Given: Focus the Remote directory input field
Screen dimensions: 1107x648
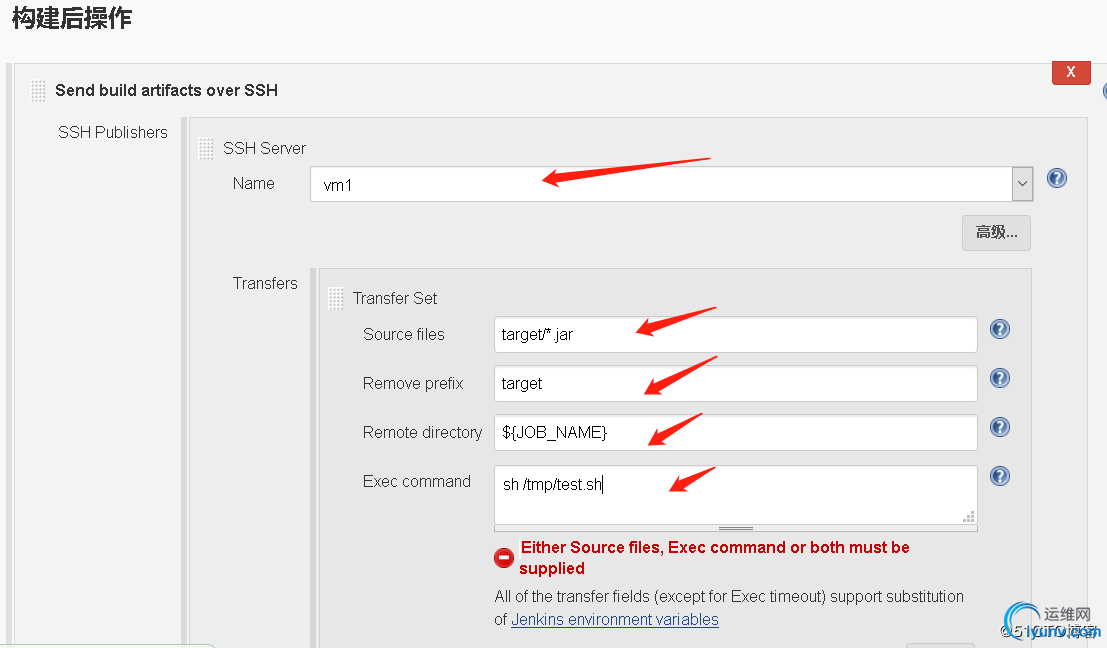Looking at the screenshot, I should click(736, 432).
